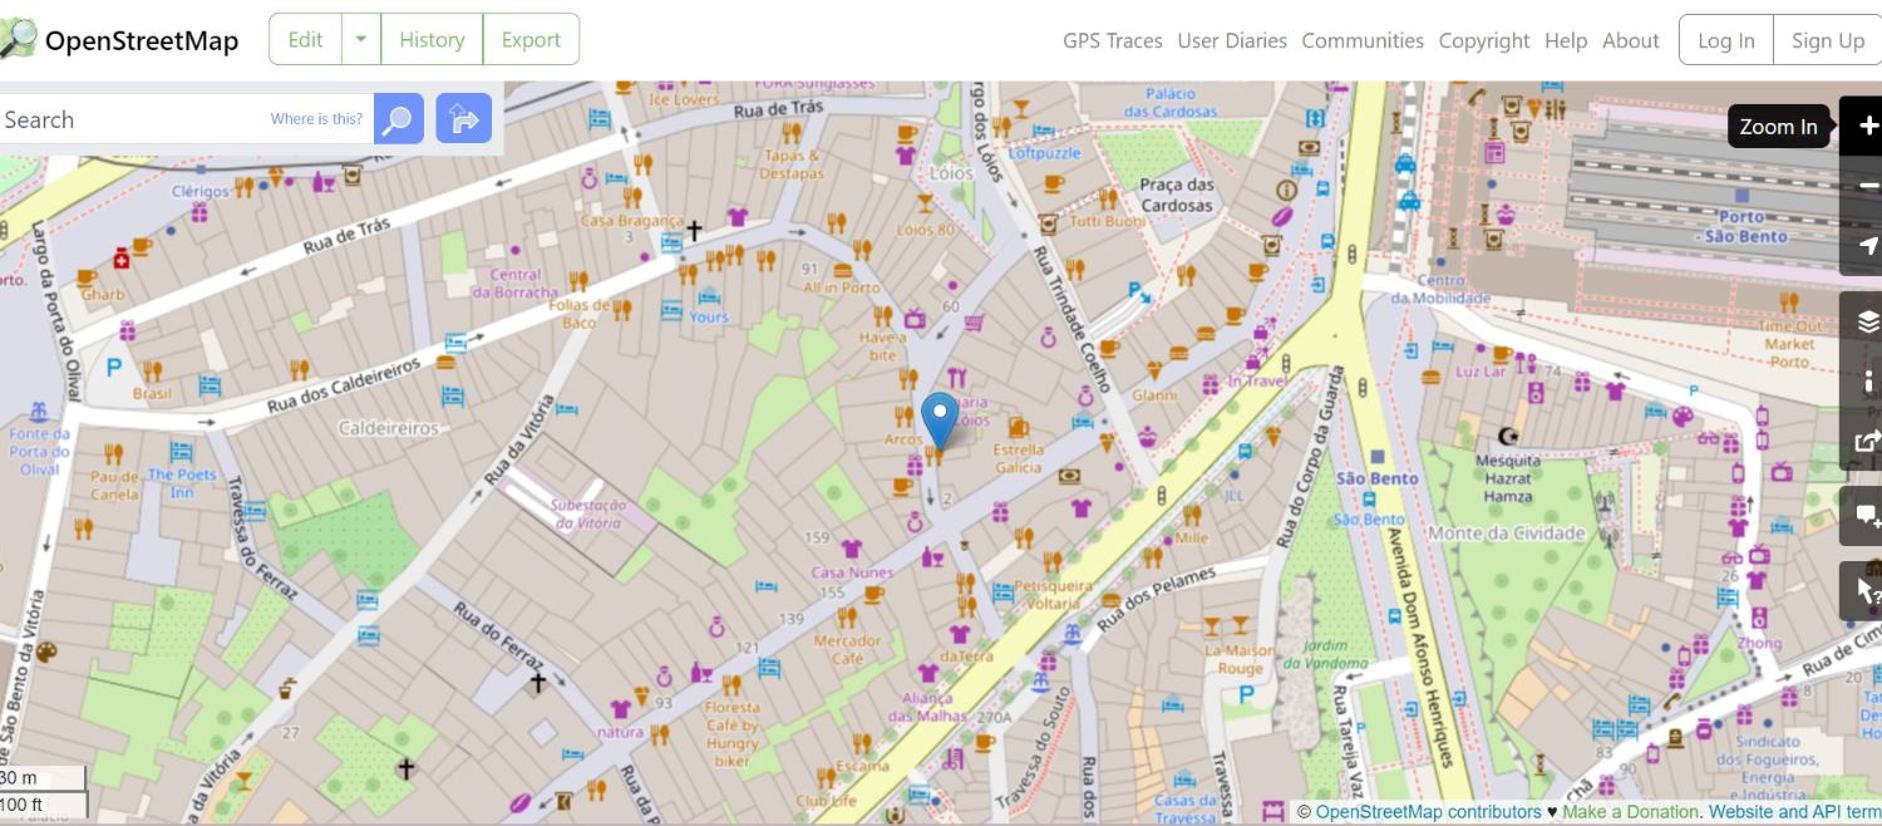
Task: Click the Fonte da Porta do Olival label
Action: tap(39, 452)
